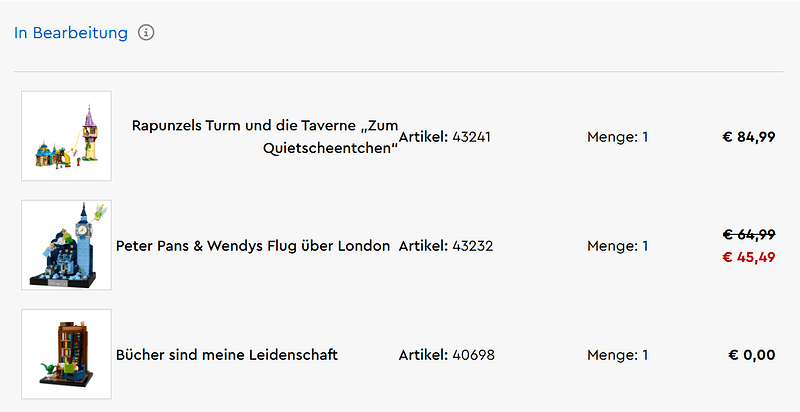Open the In Bearbeitung status link
Screen dimensions: 800x412
click(x=71, y=33)
